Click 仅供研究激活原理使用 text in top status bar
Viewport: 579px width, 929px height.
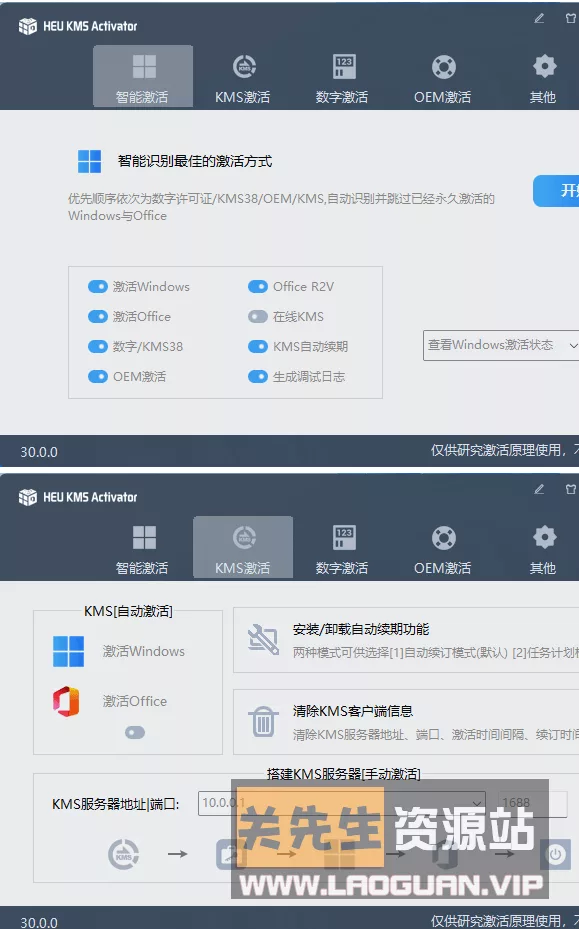pyautogui.click(x=497, y=450)
